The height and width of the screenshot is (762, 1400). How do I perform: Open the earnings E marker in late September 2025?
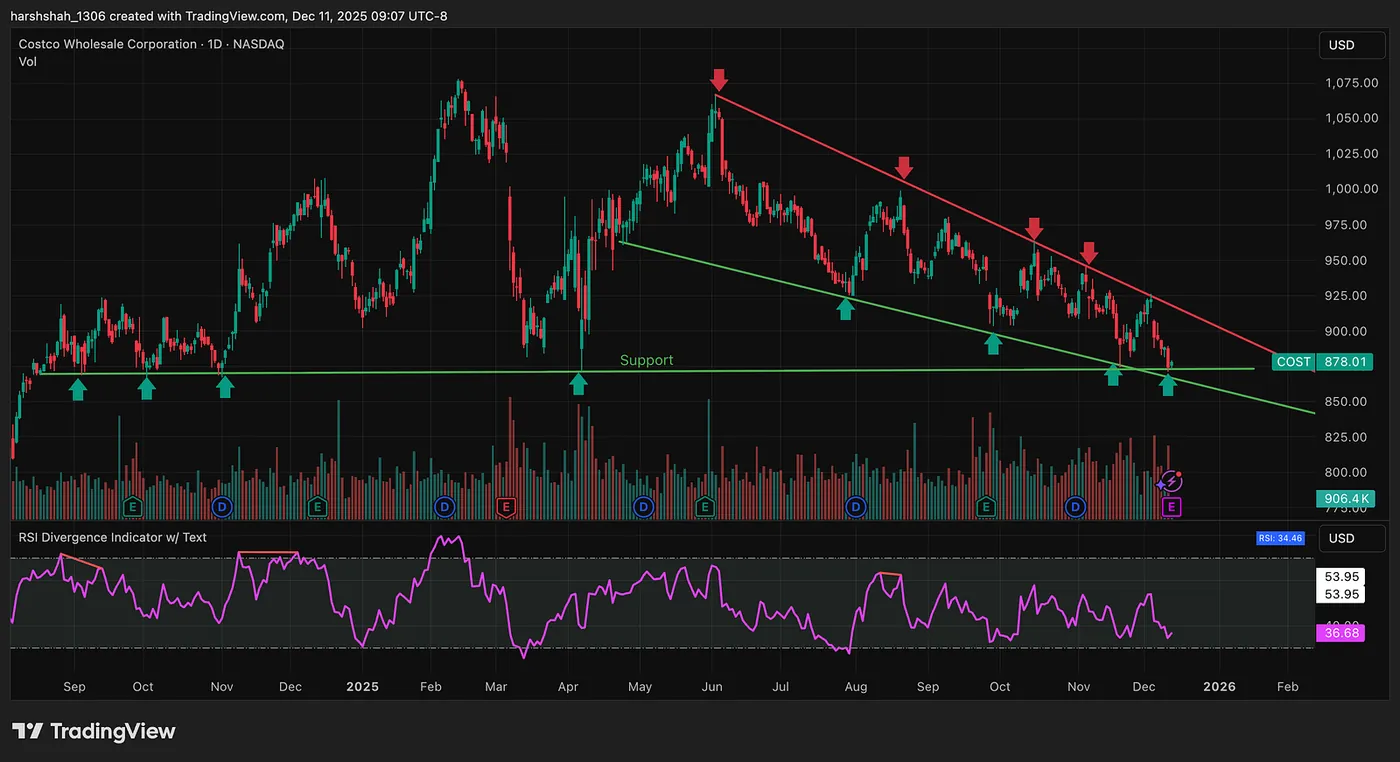(x=987, y=508)
